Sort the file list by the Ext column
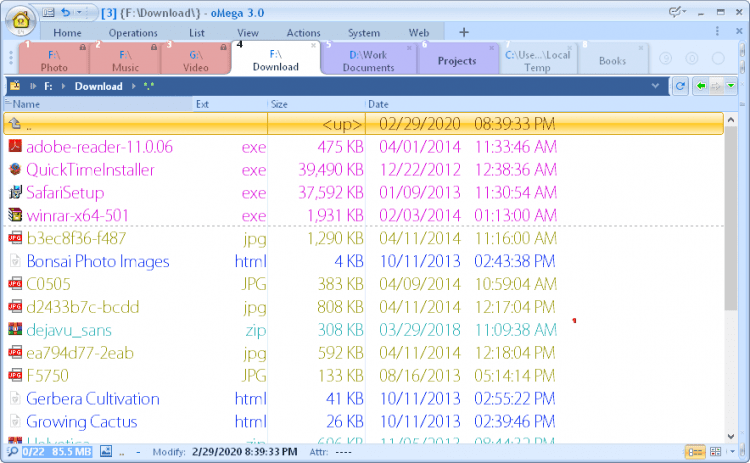This screenshot has width=750, height=463. click(x=230, y=104)
